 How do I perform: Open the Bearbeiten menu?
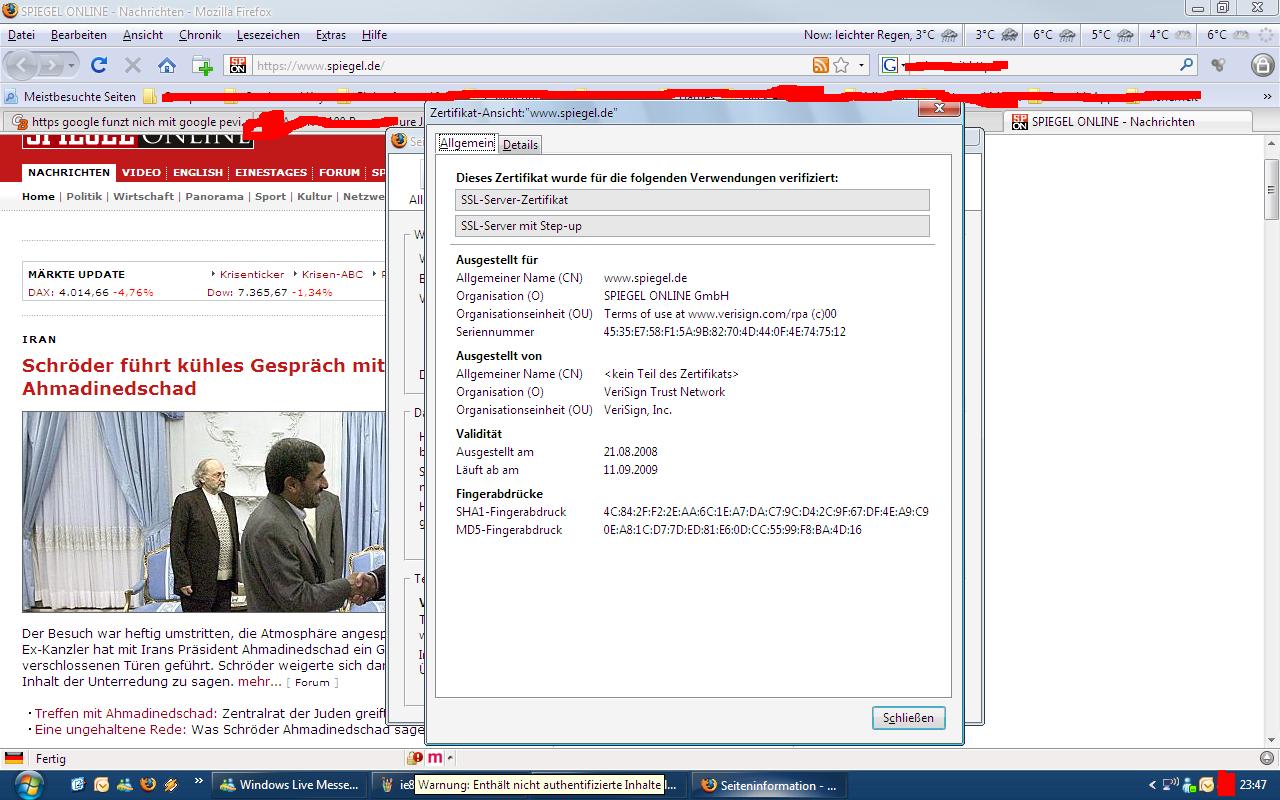pyautogui.click(x=79, y=35)
